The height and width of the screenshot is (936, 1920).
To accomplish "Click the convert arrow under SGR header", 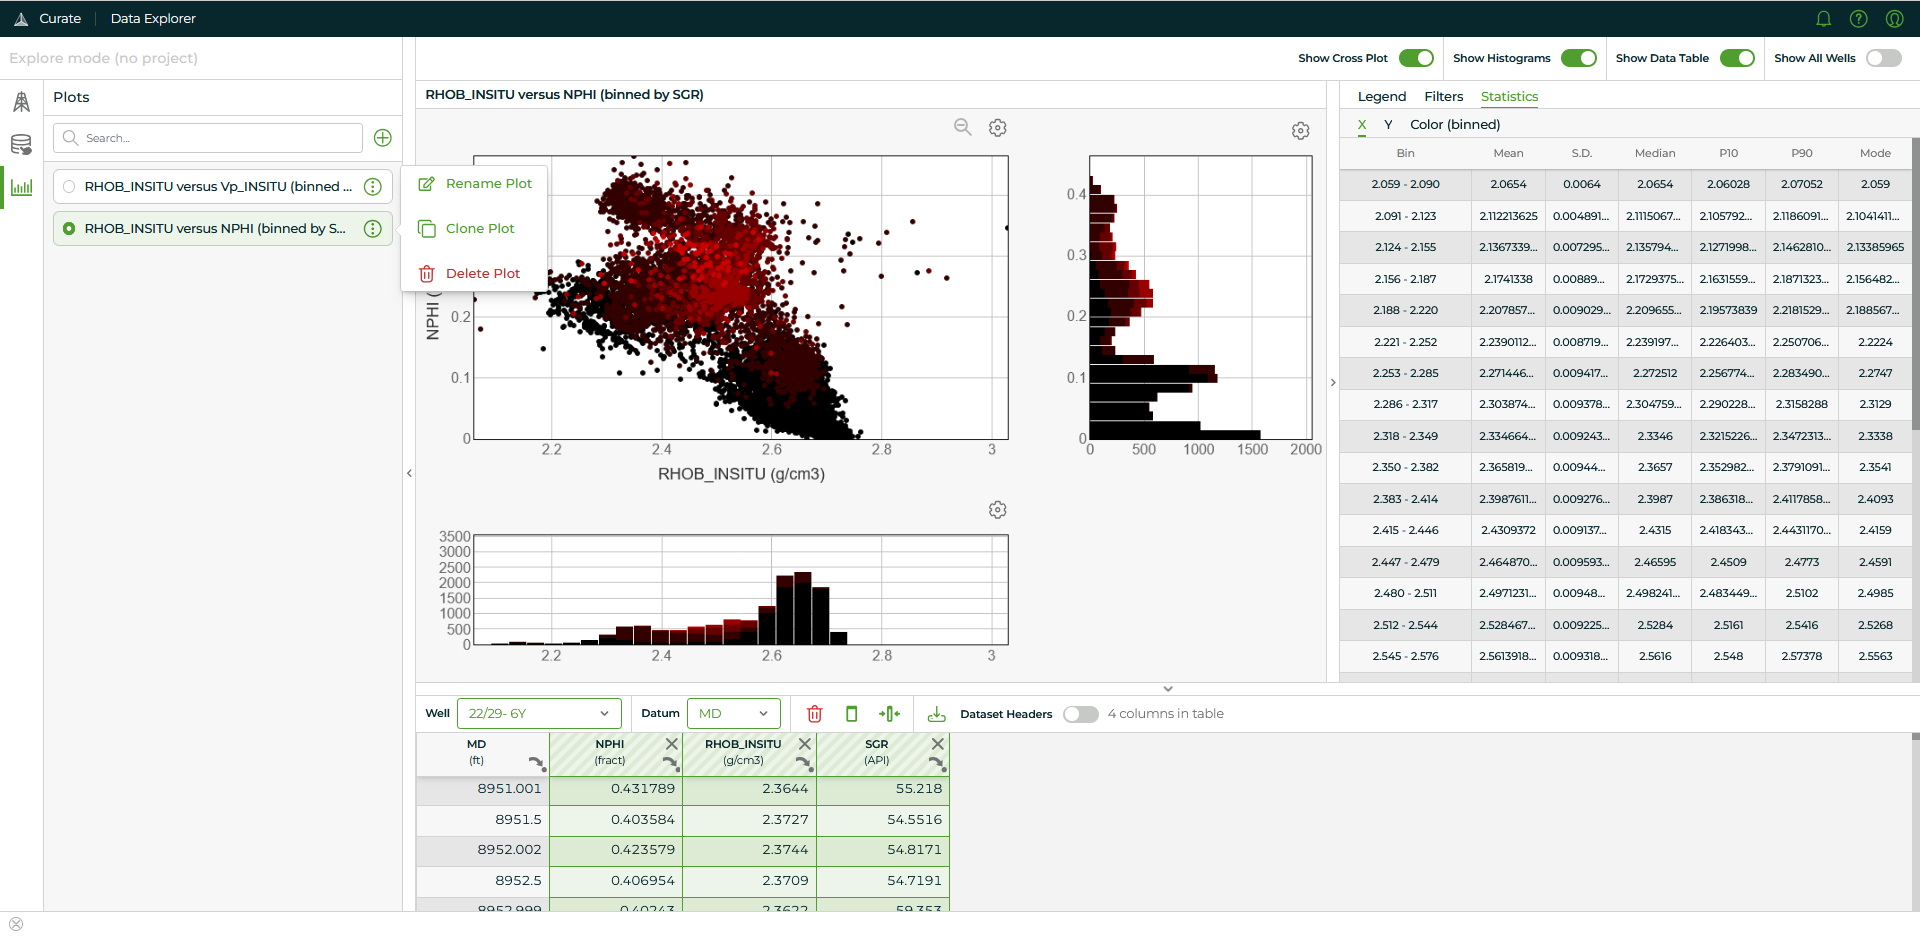I will 936,764.
